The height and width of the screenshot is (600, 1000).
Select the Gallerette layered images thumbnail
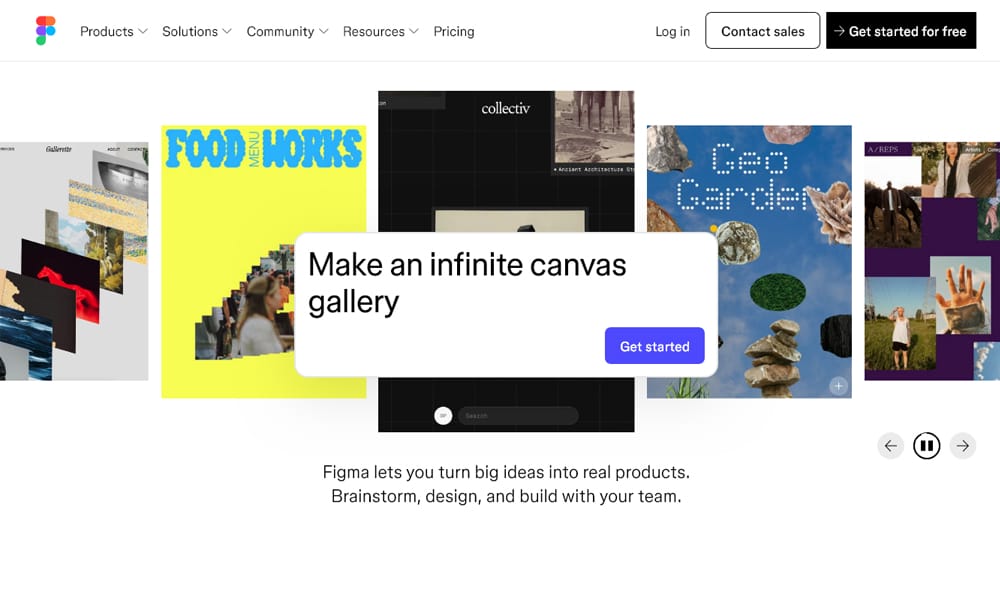[x=74, y=261]
